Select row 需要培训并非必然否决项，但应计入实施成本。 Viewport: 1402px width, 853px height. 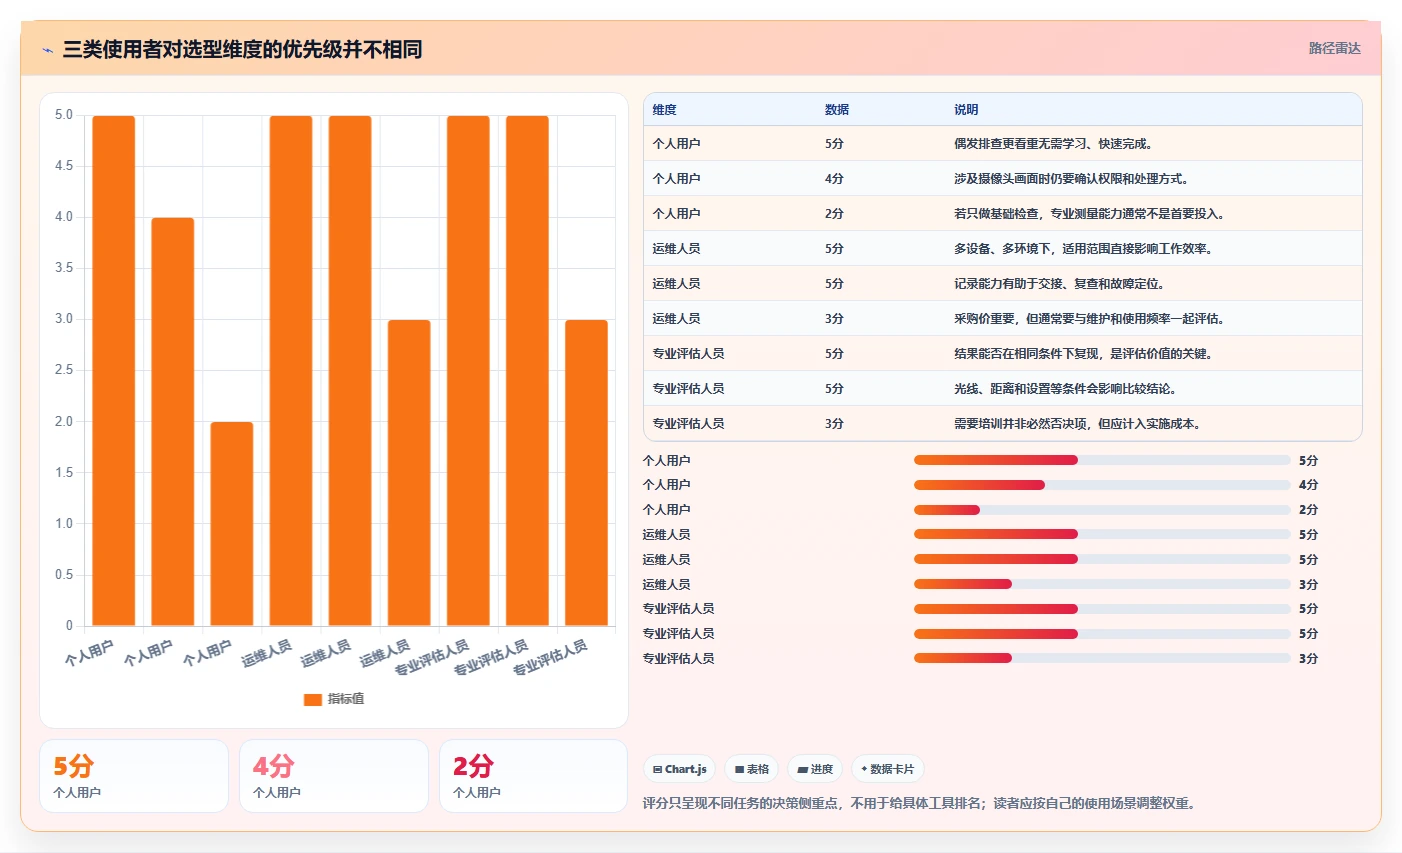click(x=1003, y=424)
